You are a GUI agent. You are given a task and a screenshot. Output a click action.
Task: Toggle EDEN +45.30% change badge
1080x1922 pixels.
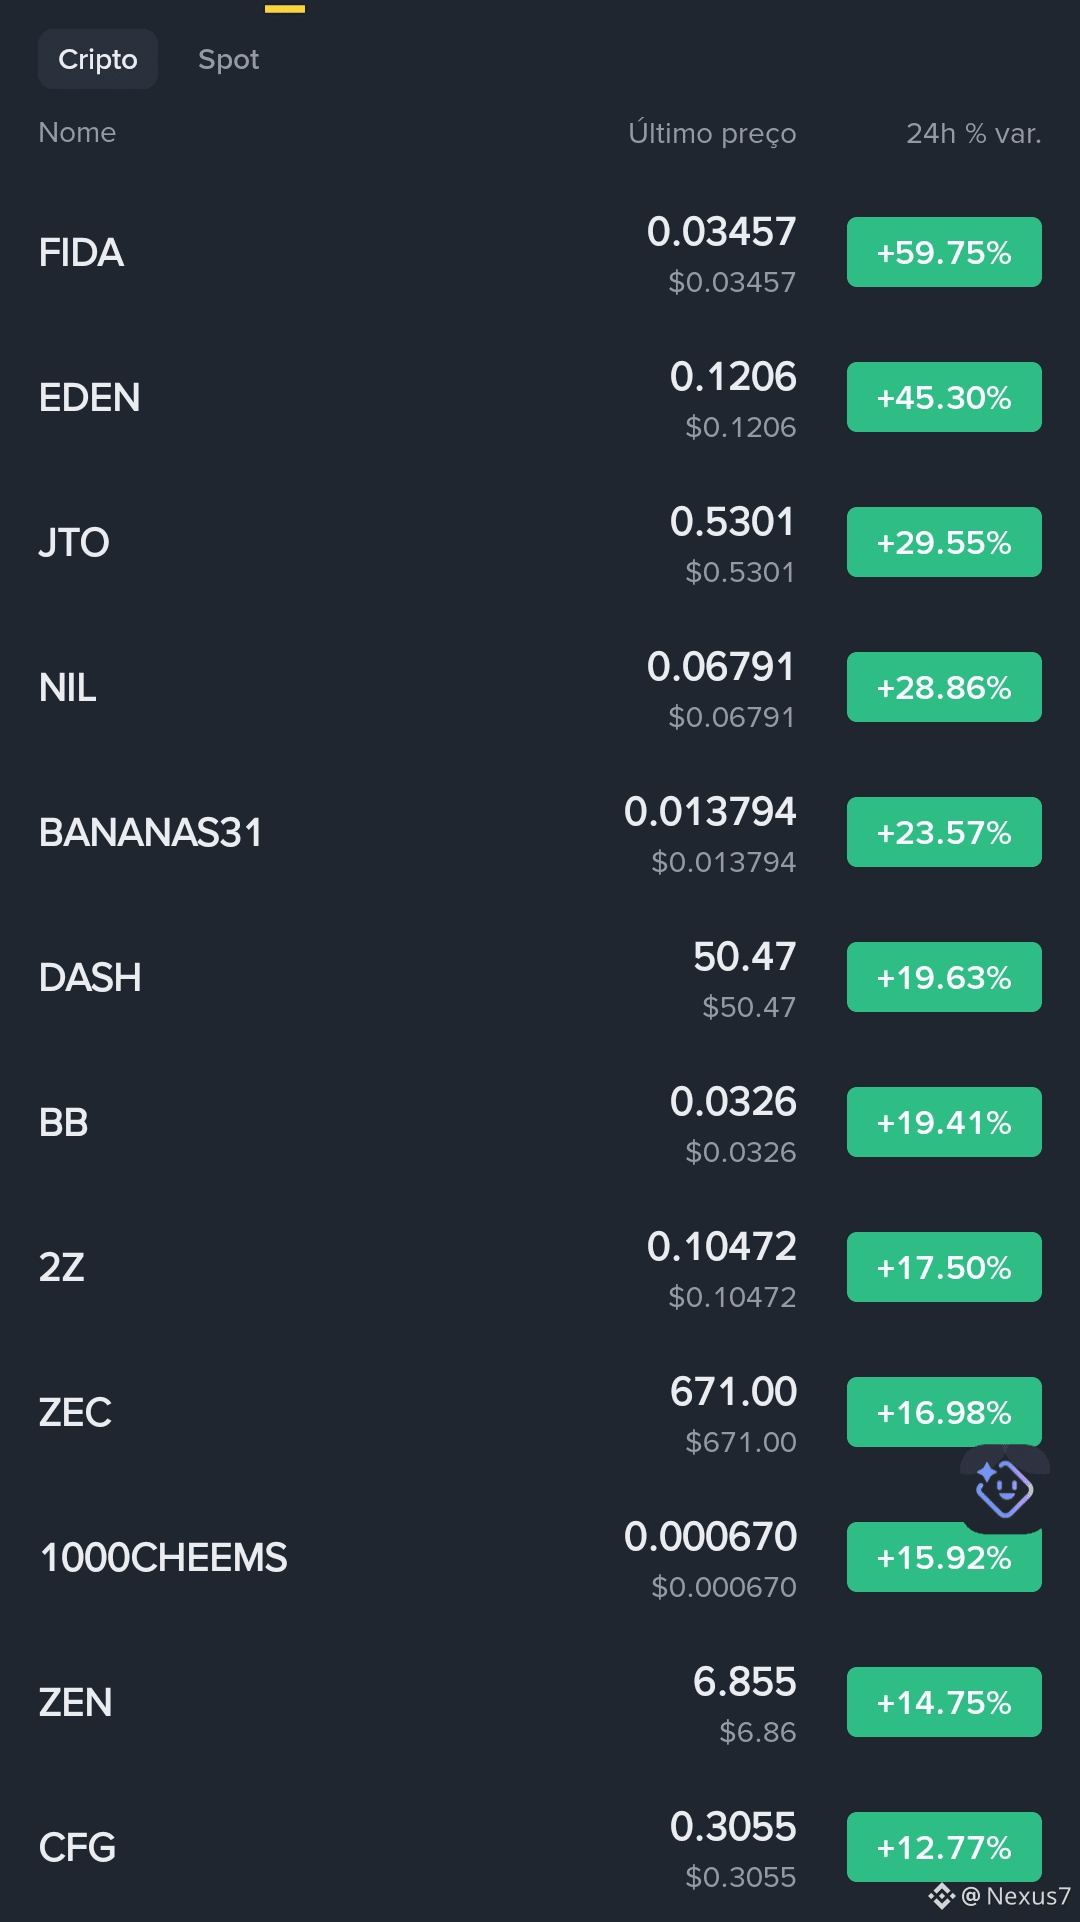(944, 397)
